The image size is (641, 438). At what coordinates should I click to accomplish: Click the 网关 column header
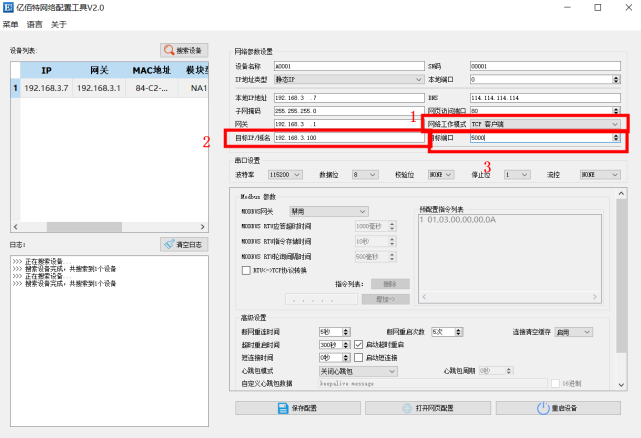coord(99,70)
